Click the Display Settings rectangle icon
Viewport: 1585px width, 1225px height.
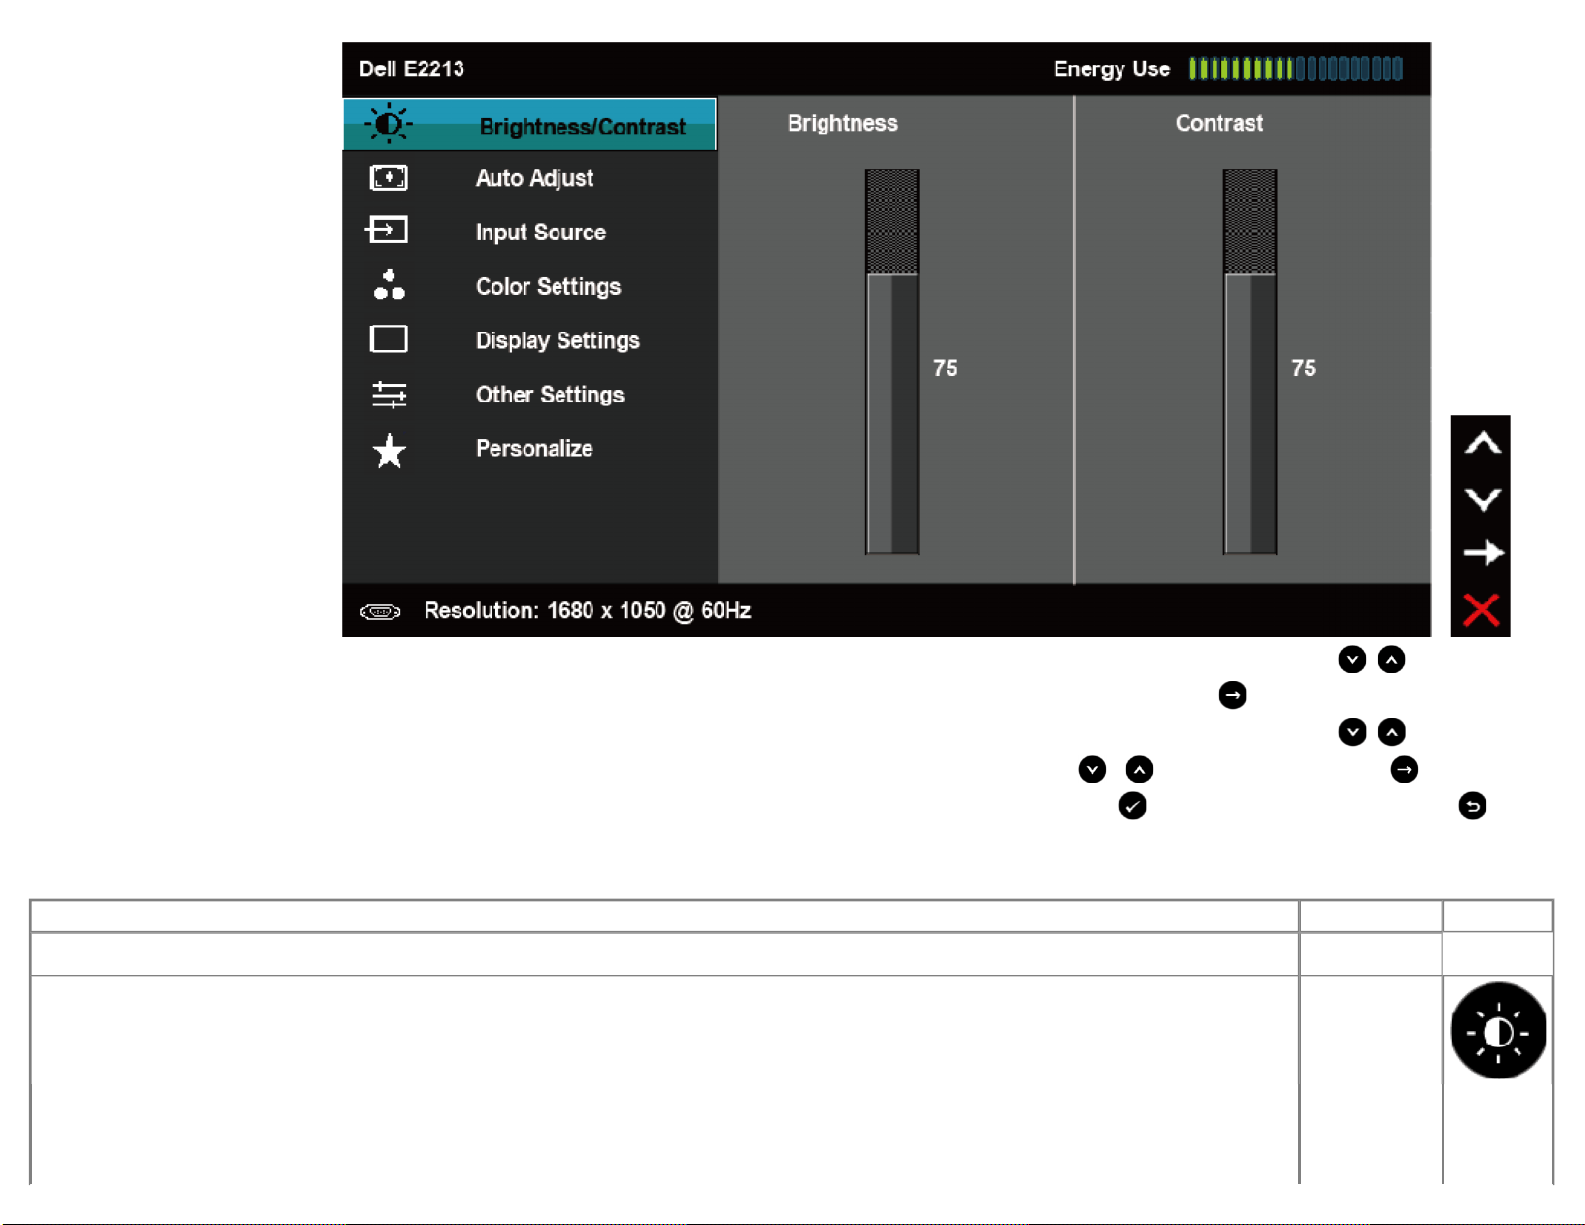(x=388, y=340)
